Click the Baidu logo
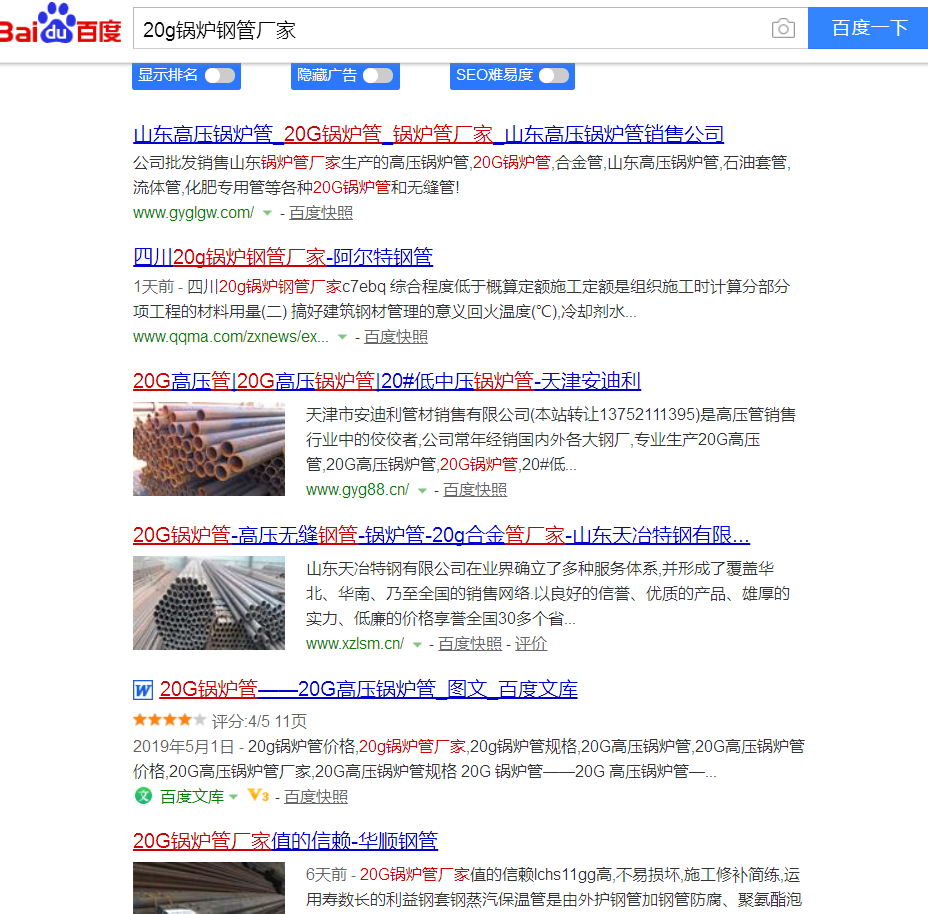 click(60, 25)
